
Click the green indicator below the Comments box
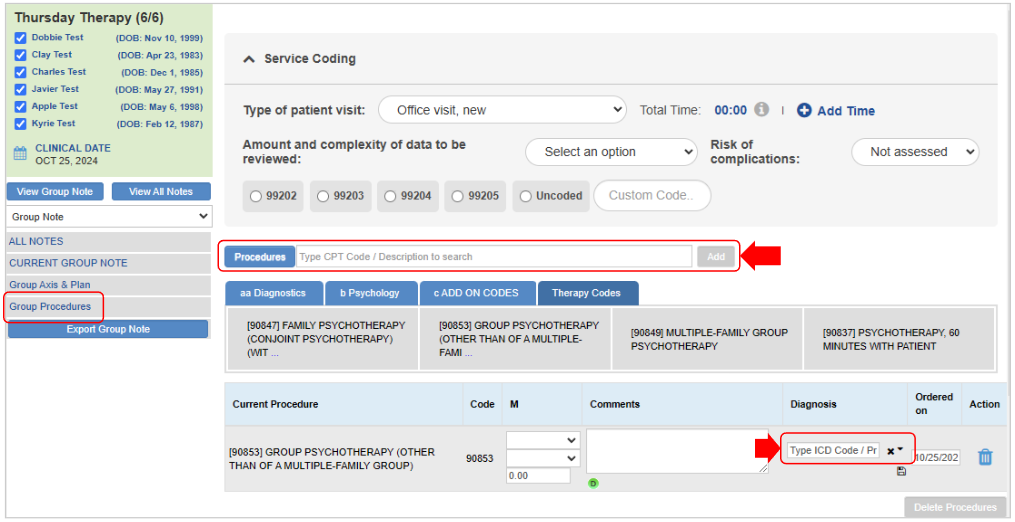[x=592, y=483]
